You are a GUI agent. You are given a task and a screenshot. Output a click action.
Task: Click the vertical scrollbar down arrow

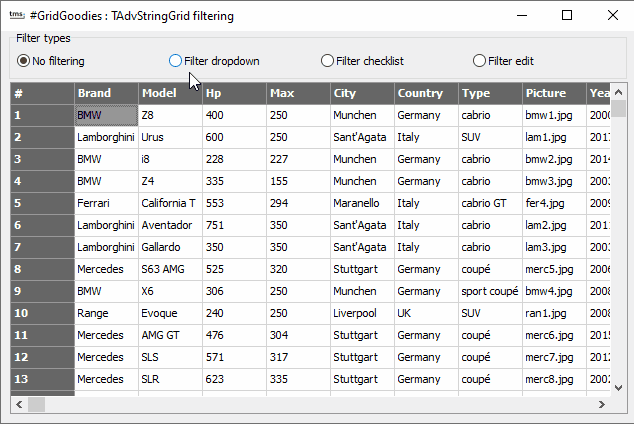pos(618,388)
